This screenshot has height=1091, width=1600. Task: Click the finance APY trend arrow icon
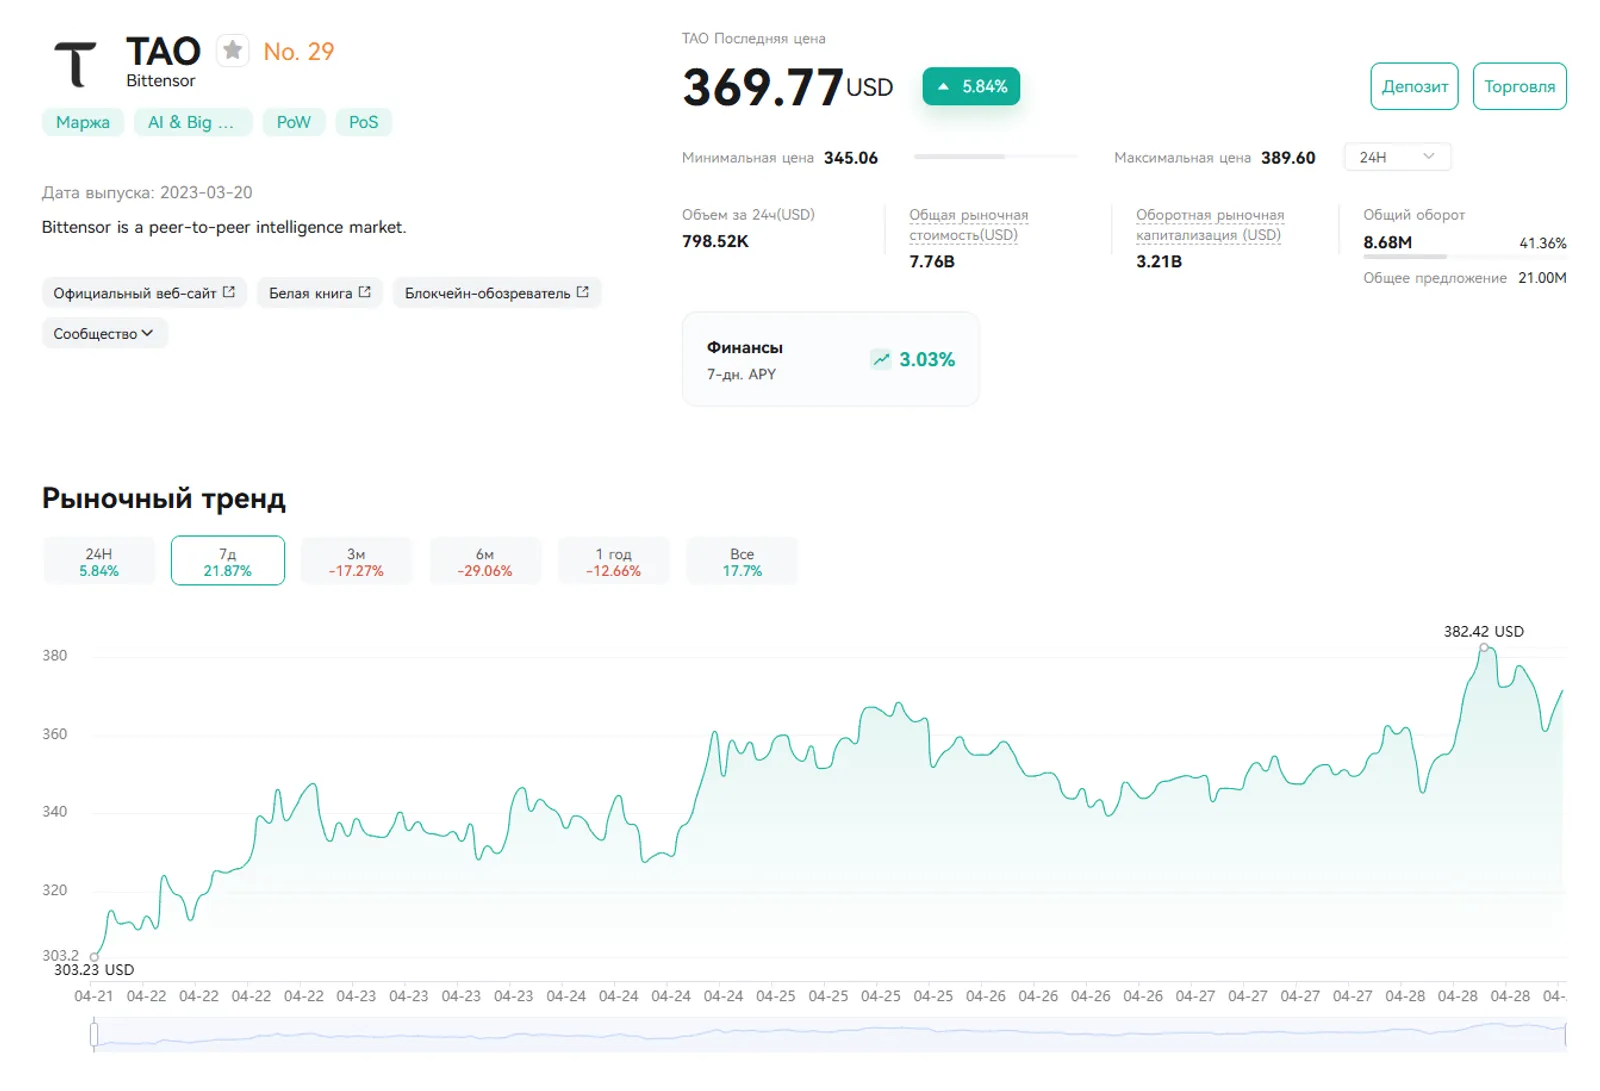[881, 359]
